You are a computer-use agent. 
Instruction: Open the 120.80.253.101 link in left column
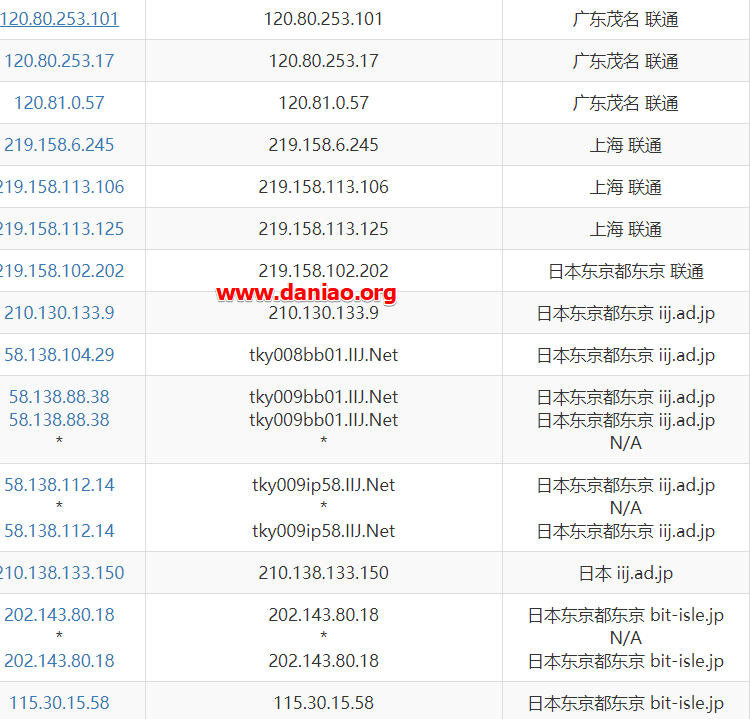(59, 19)
